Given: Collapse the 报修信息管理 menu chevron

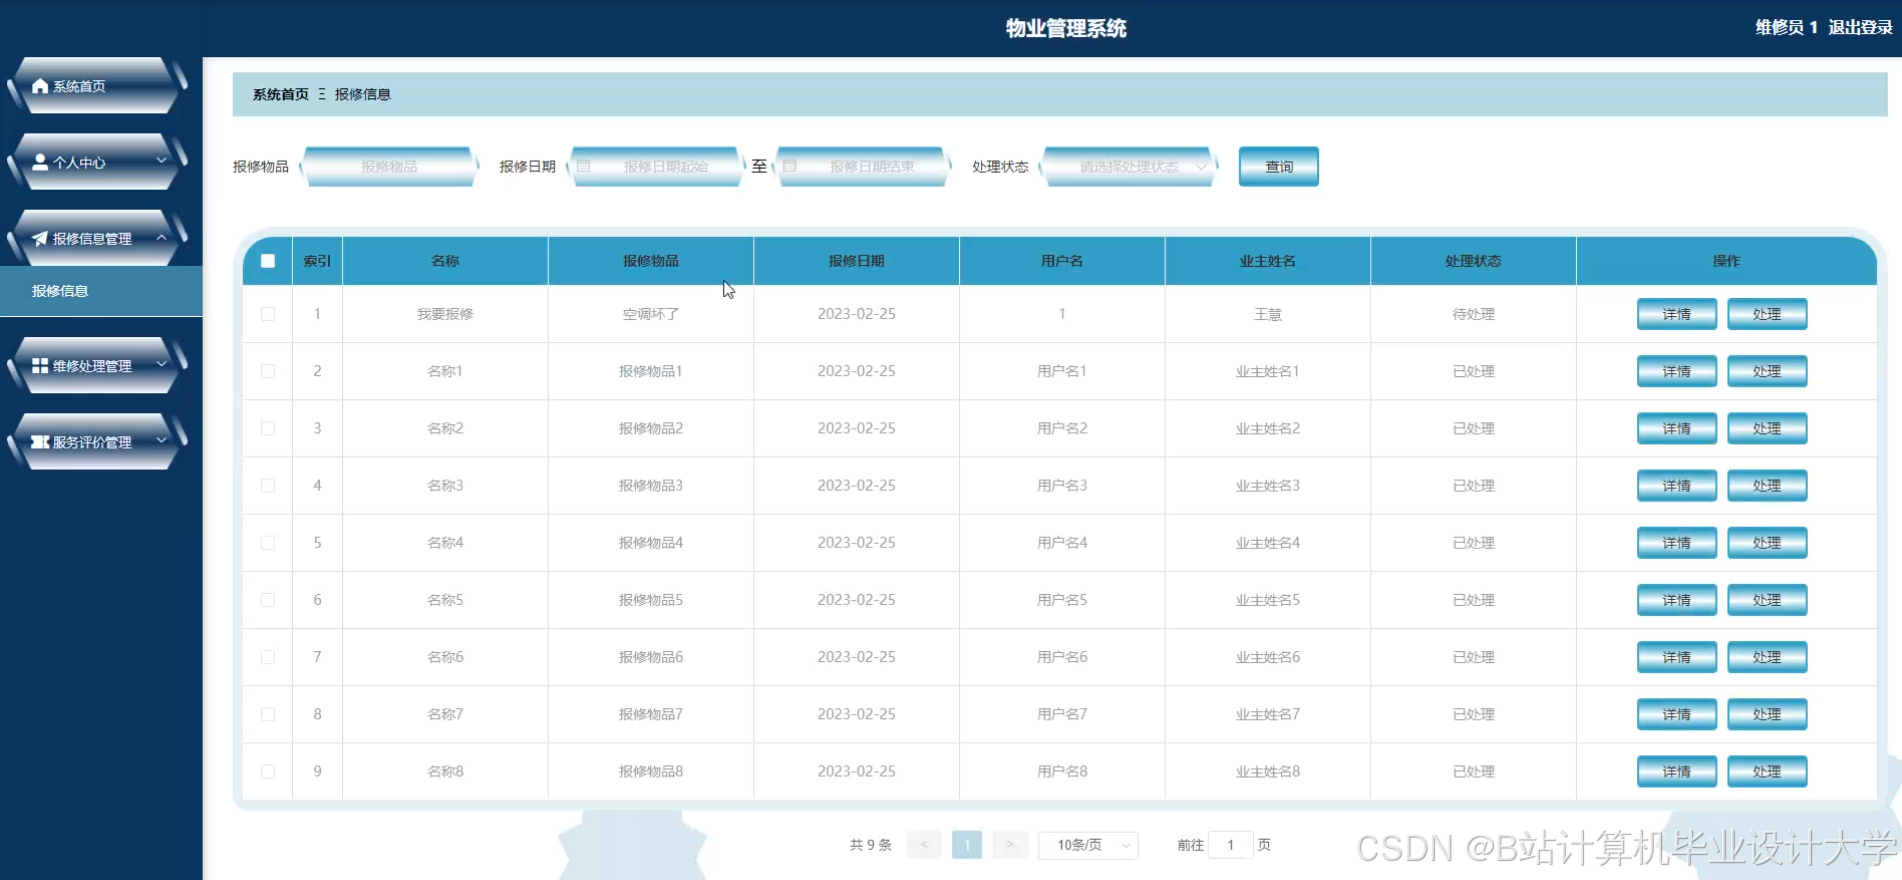Looking at the screenshot, I should [161, 237].
